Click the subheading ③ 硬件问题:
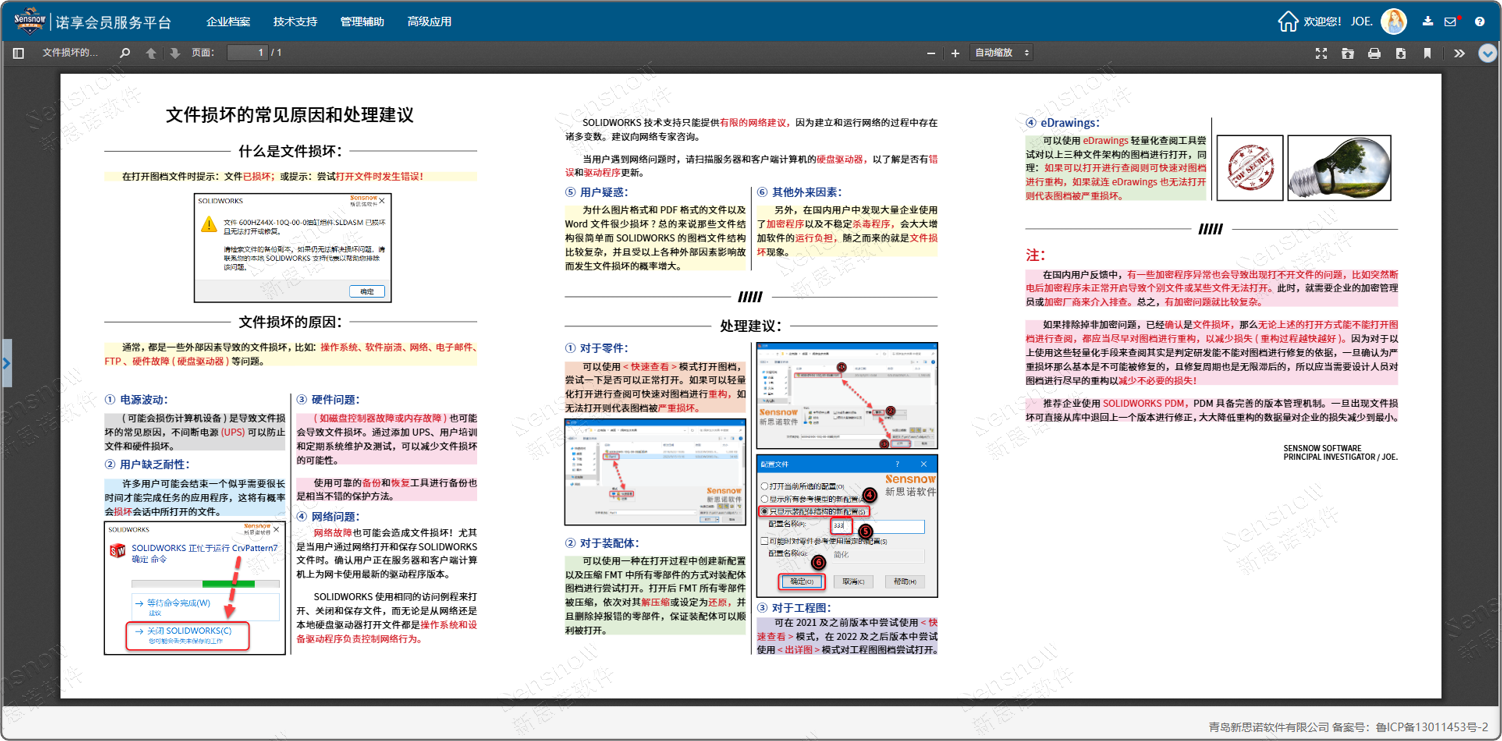The height and width of the screenshot is (741, 1502). 327,400
